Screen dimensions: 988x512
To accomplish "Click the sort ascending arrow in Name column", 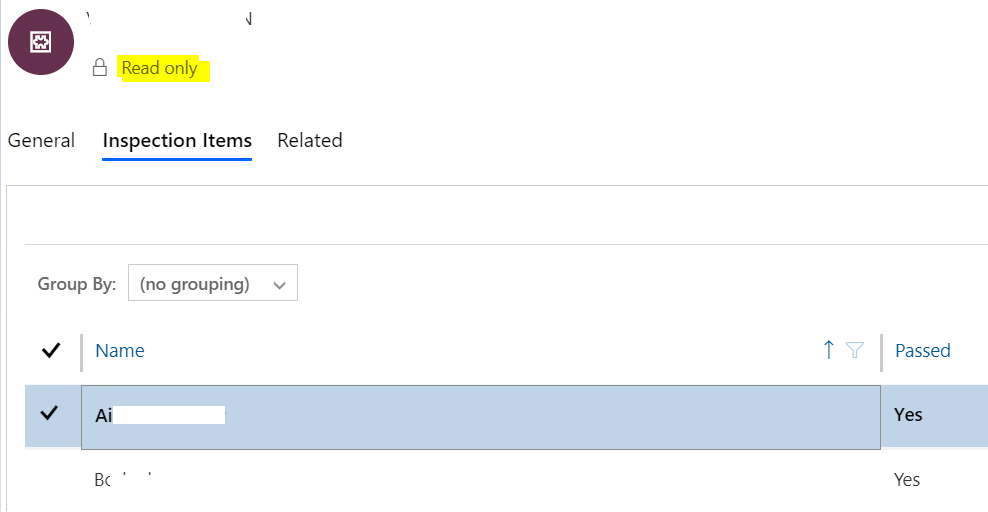I will coord(829,350).
